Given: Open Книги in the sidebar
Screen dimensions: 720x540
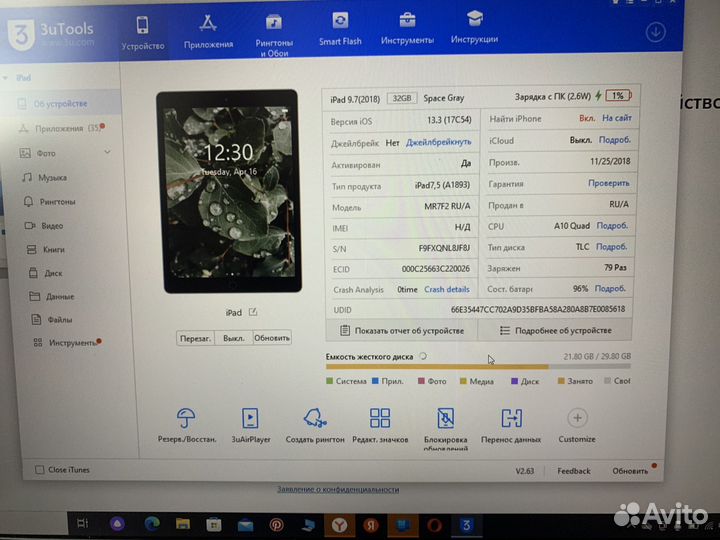Looking at the screenshot, I should [45, 249].
